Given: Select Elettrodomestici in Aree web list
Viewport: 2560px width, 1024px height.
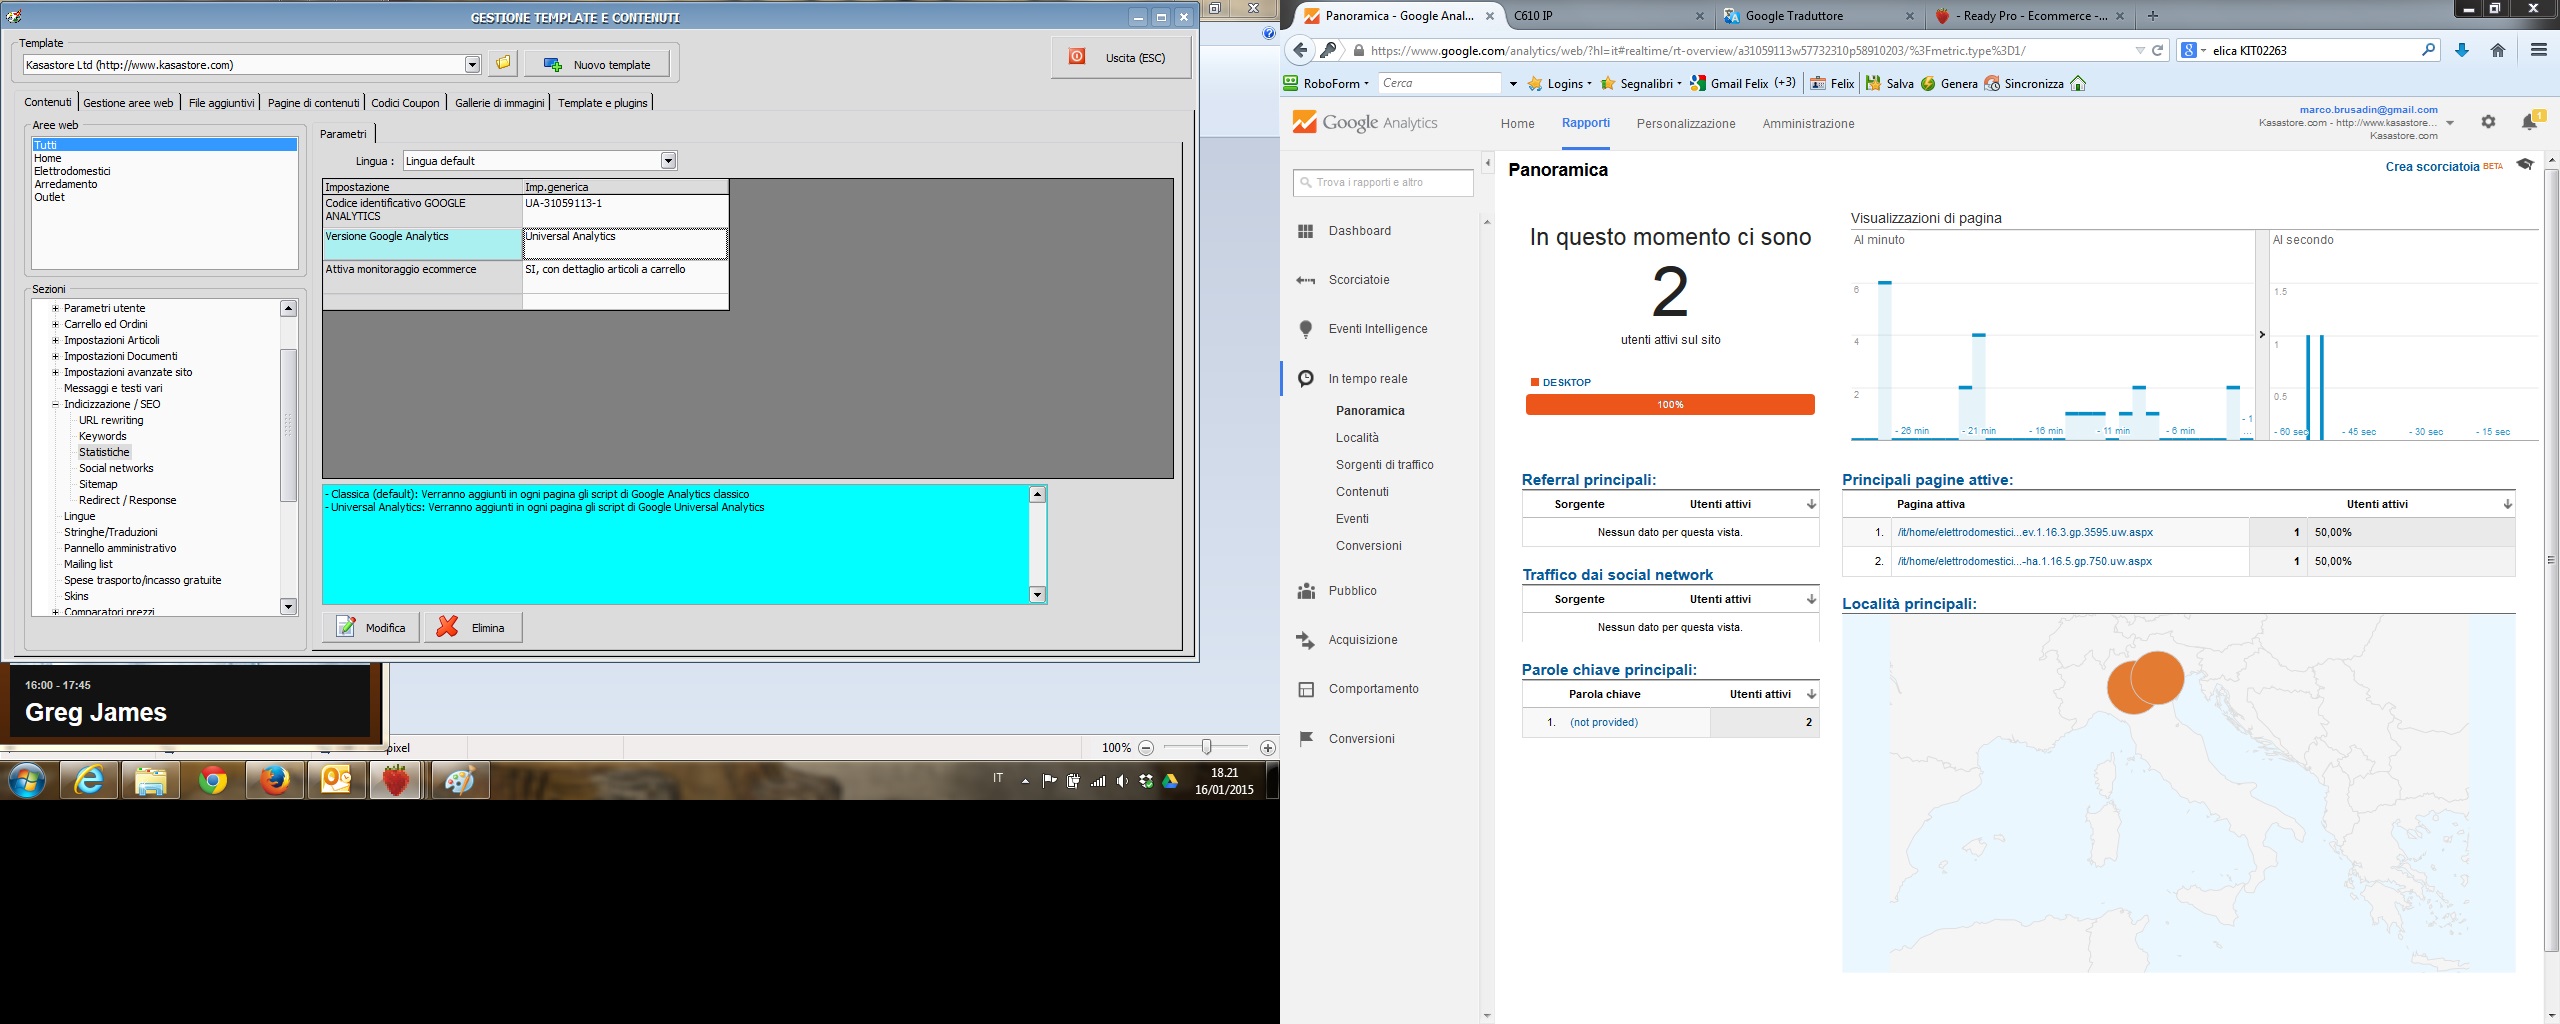Looking at the screenshot, I should tap(72, 171).
